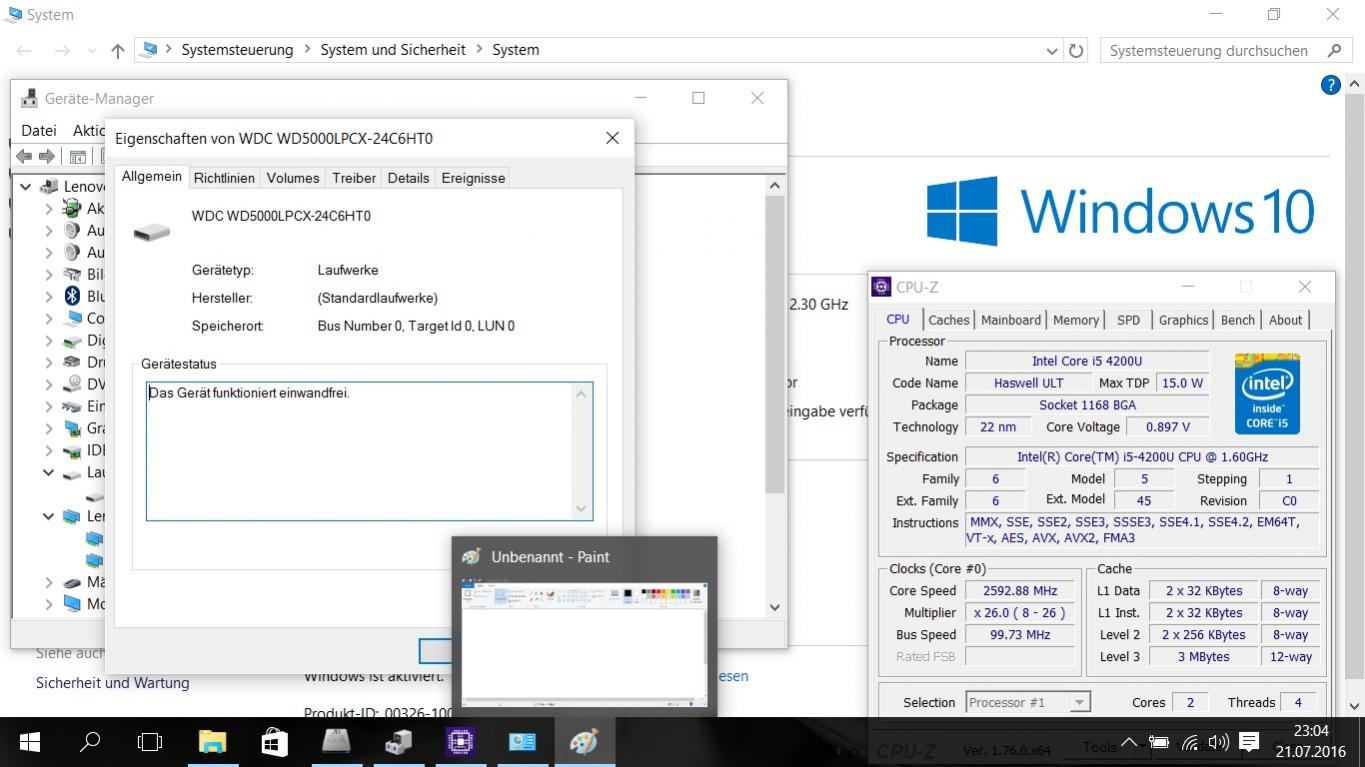Collapse the Lenovo root node in device tree
This screenshot has height=767, width=1365.
[26, 186]
